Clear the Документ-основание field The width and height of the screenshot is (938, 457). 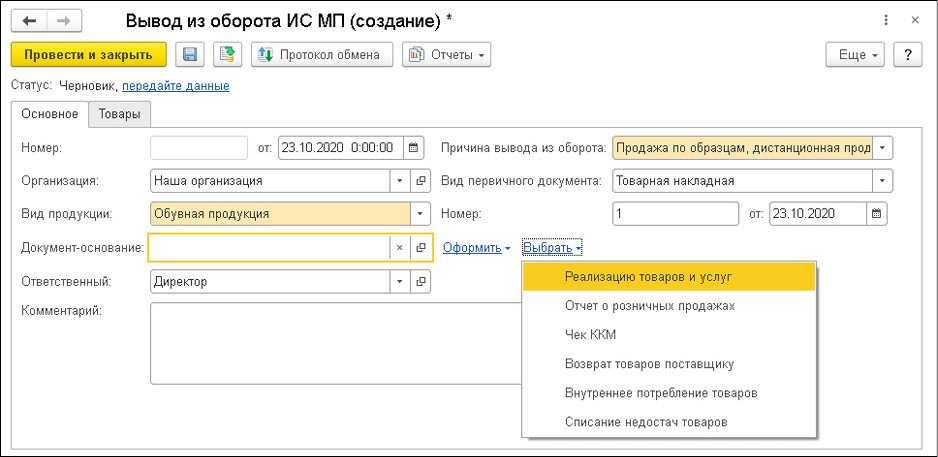click(399, 247)
